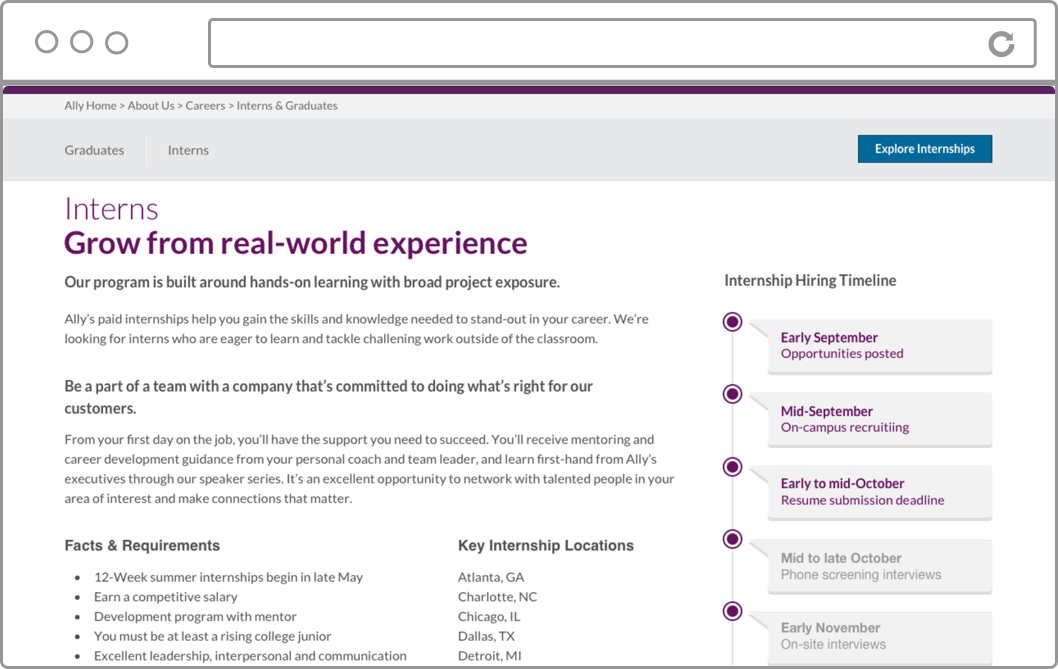Click the Ally Home breadcrumb link
Screen dimensions: 1058x669
[x=90, y=105]
